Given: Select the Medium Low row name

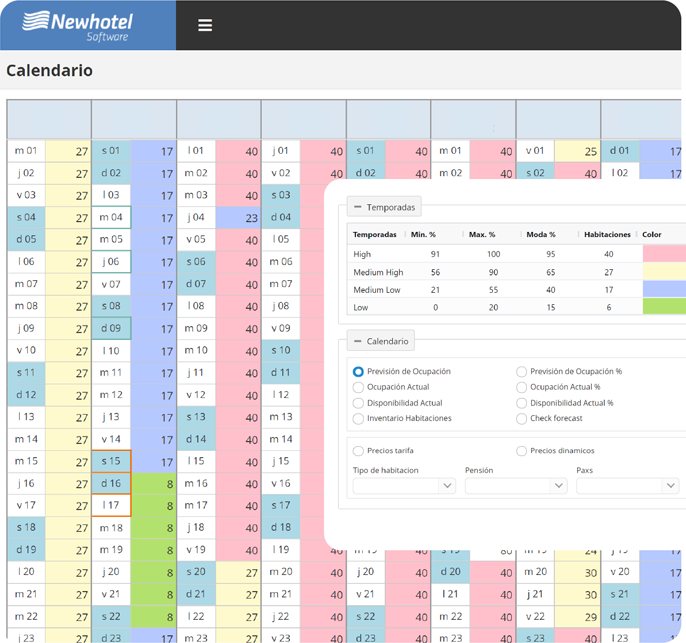Looking at the screenshot, I should pos(376,290).
